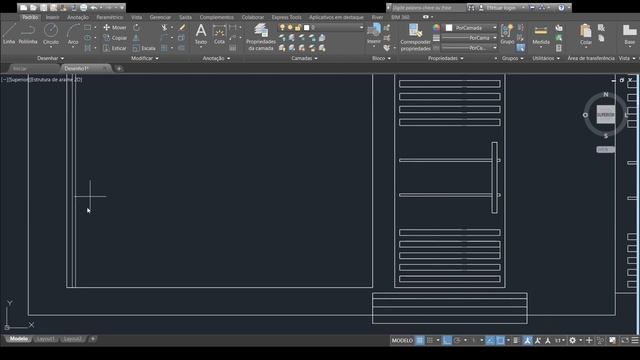Toggle snap mode in status bar
The height and width of the screenshot is (360, 640).
[x=430, y=340]
